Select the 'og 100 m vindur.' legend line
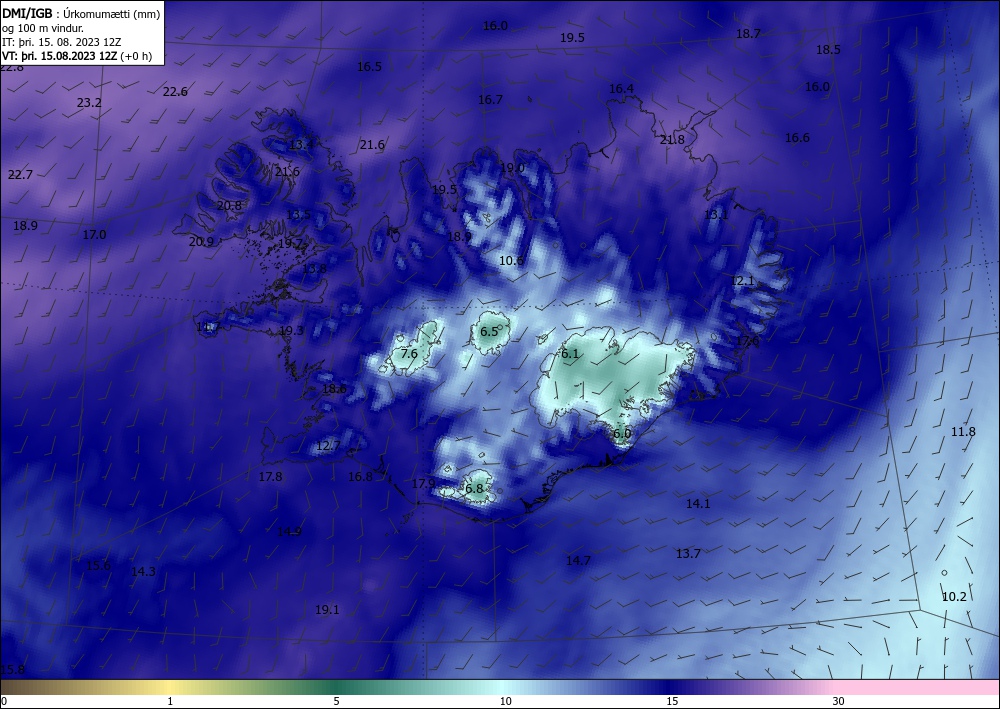The image size is (1000, 709). point(43,28)
